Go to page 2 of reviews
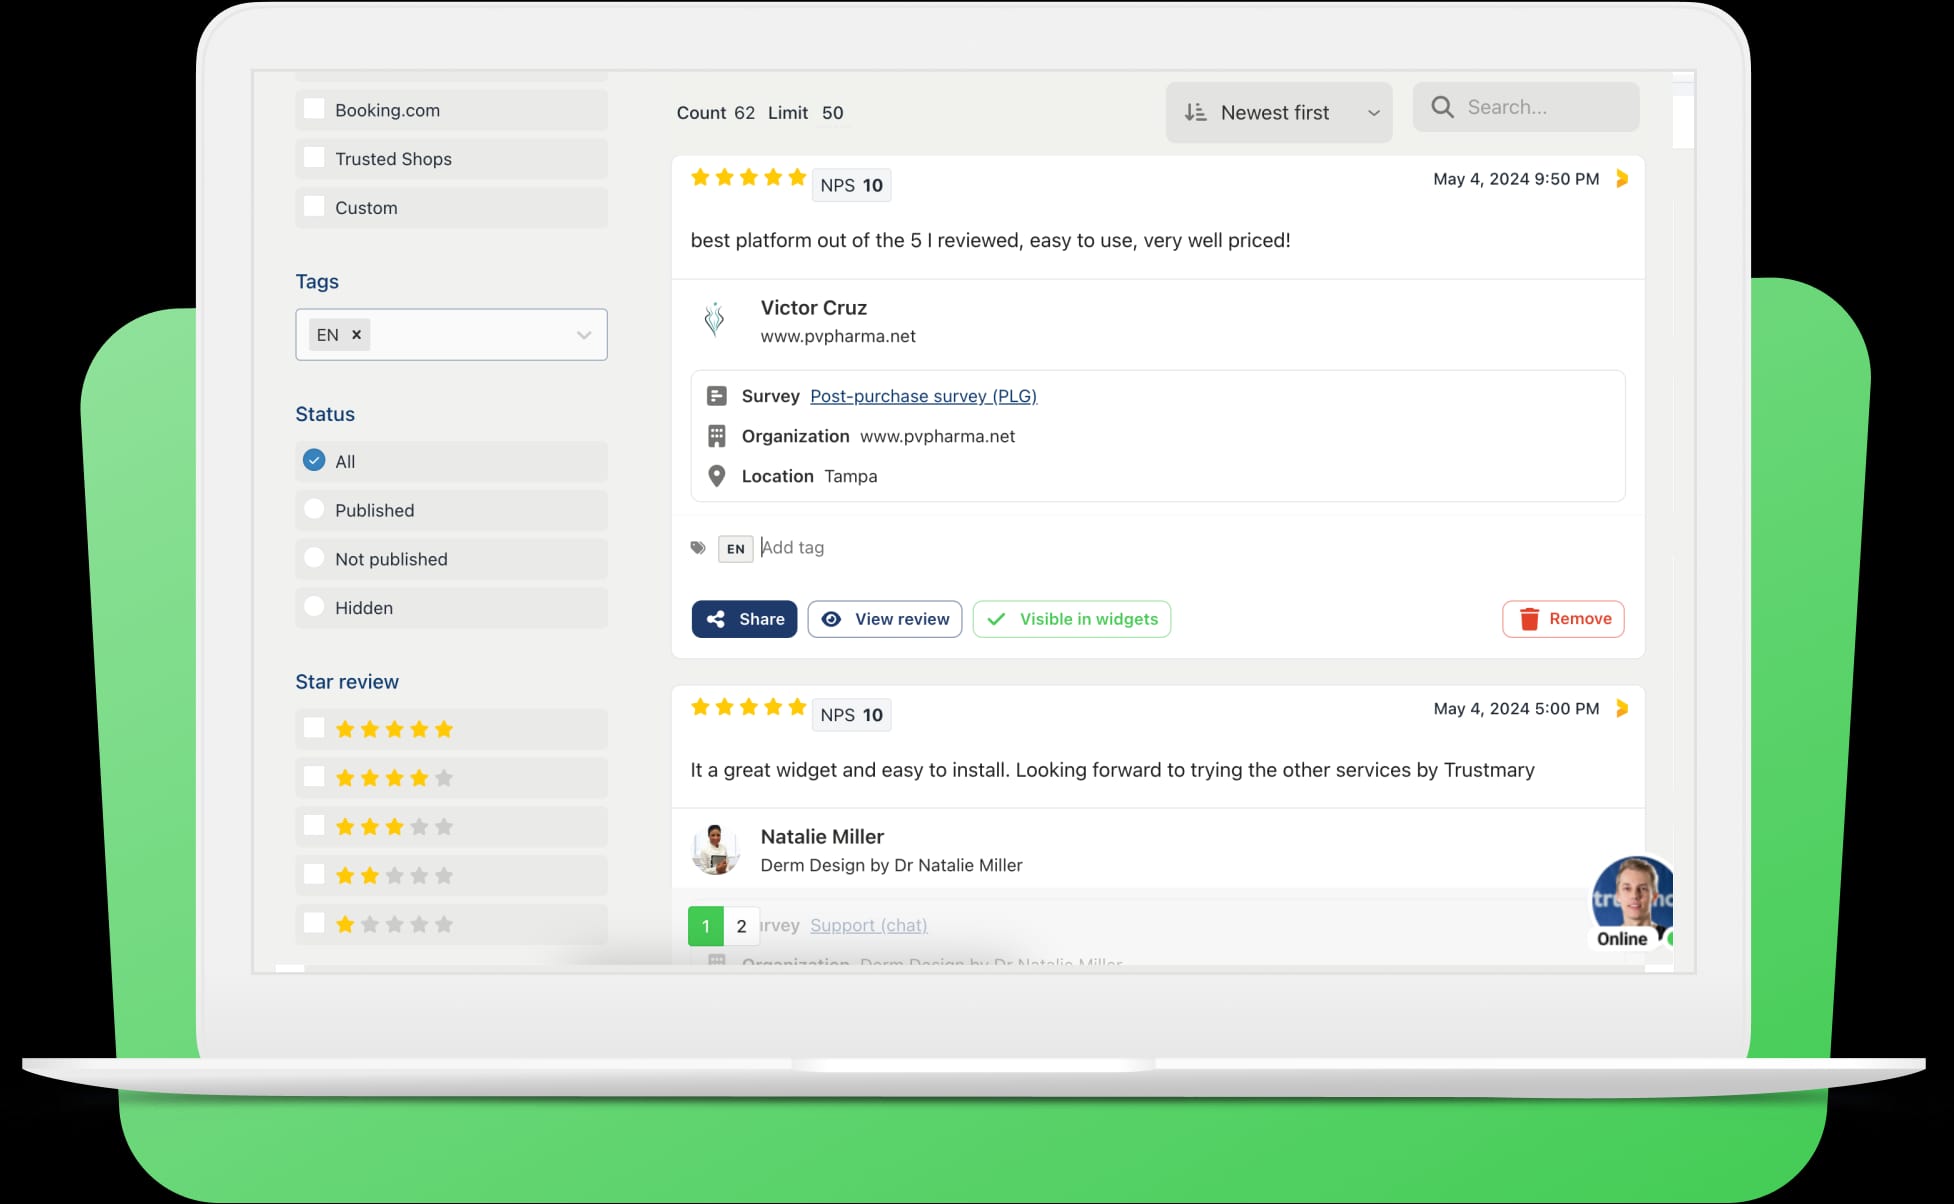This screenshot has width=1954, height=1204. [741, 926]
